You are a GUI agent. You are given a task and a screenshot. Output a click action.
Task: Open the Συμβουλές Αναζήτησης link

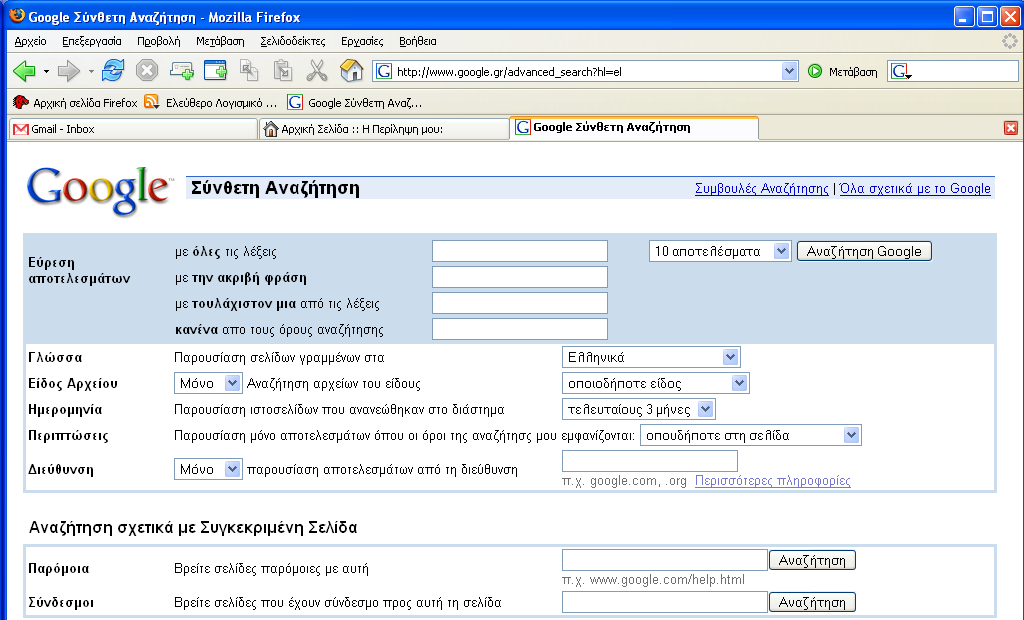(x=761, y=189)
